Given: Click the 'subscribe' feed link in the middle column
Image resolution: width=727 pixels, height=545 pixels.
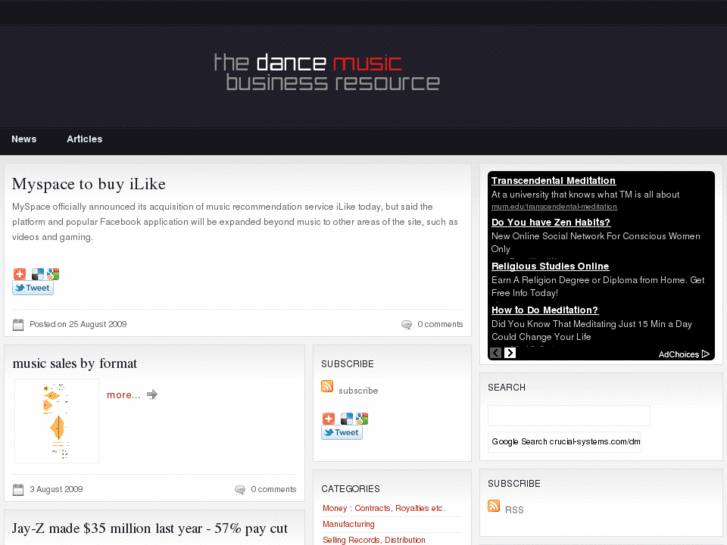Looking at the screenshot, I should (x=358, y=391).
